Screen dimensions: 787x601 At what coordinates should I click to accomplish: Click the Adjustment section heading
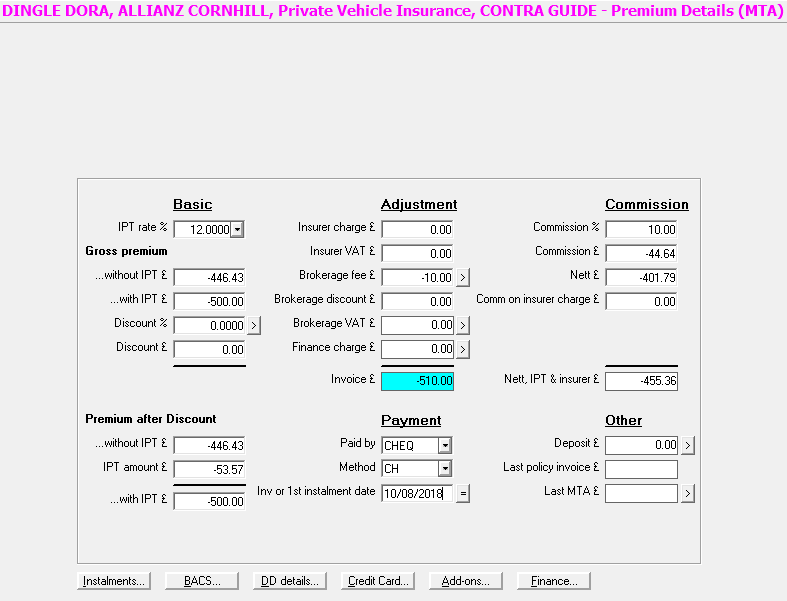coord(419,204)
